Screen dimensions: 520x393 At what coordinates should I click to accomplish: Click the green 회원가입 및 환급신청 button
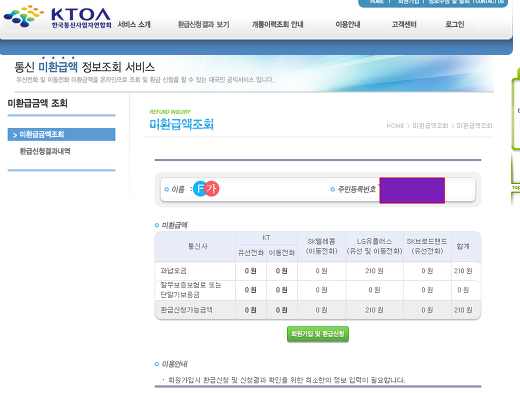coord(318,334)
